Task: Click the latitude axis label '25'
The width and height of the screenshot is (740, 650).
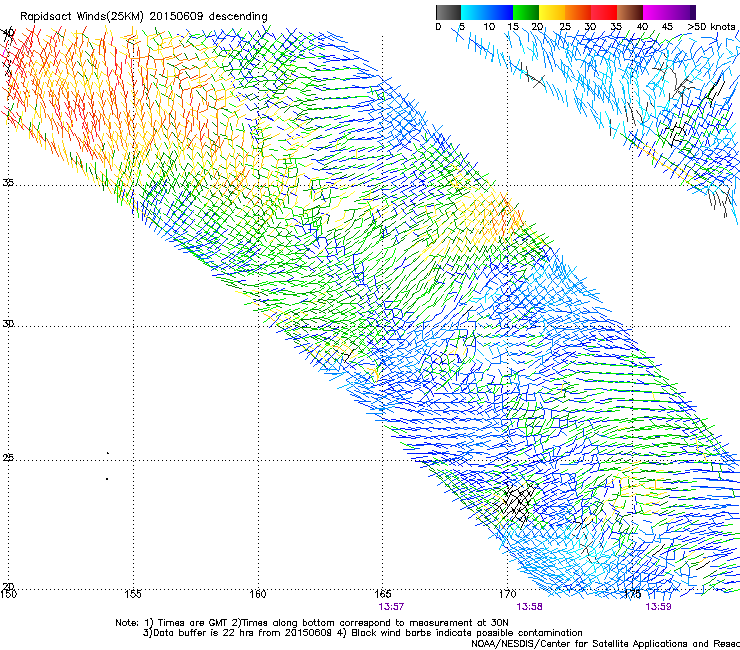Action: (8, 458)
